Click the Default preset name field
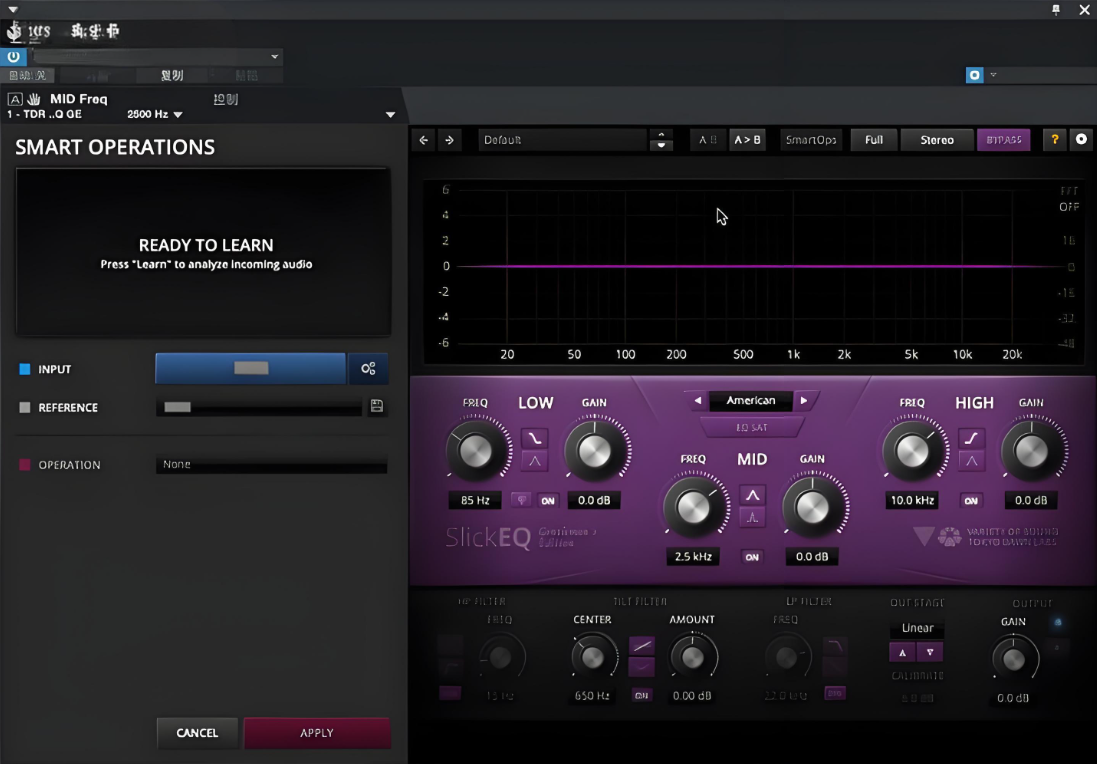Screen dimensions: 1097x764 tap(562, 140)
